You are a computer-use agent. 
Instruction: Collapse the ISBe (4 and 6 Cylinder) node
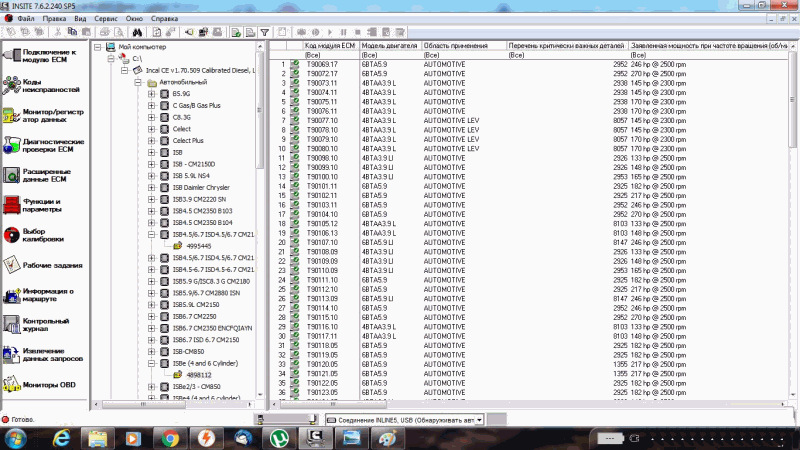152,364
